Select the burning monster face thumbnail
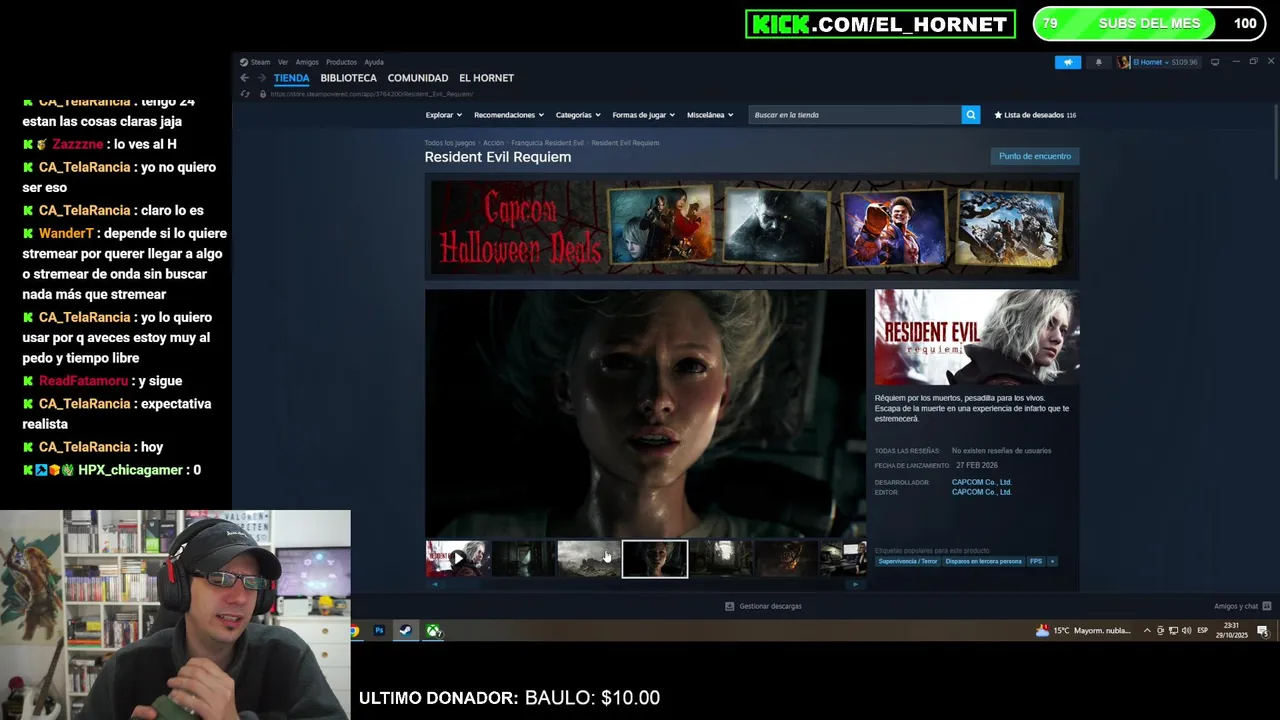1280x720 pixels. click(786, 559)
